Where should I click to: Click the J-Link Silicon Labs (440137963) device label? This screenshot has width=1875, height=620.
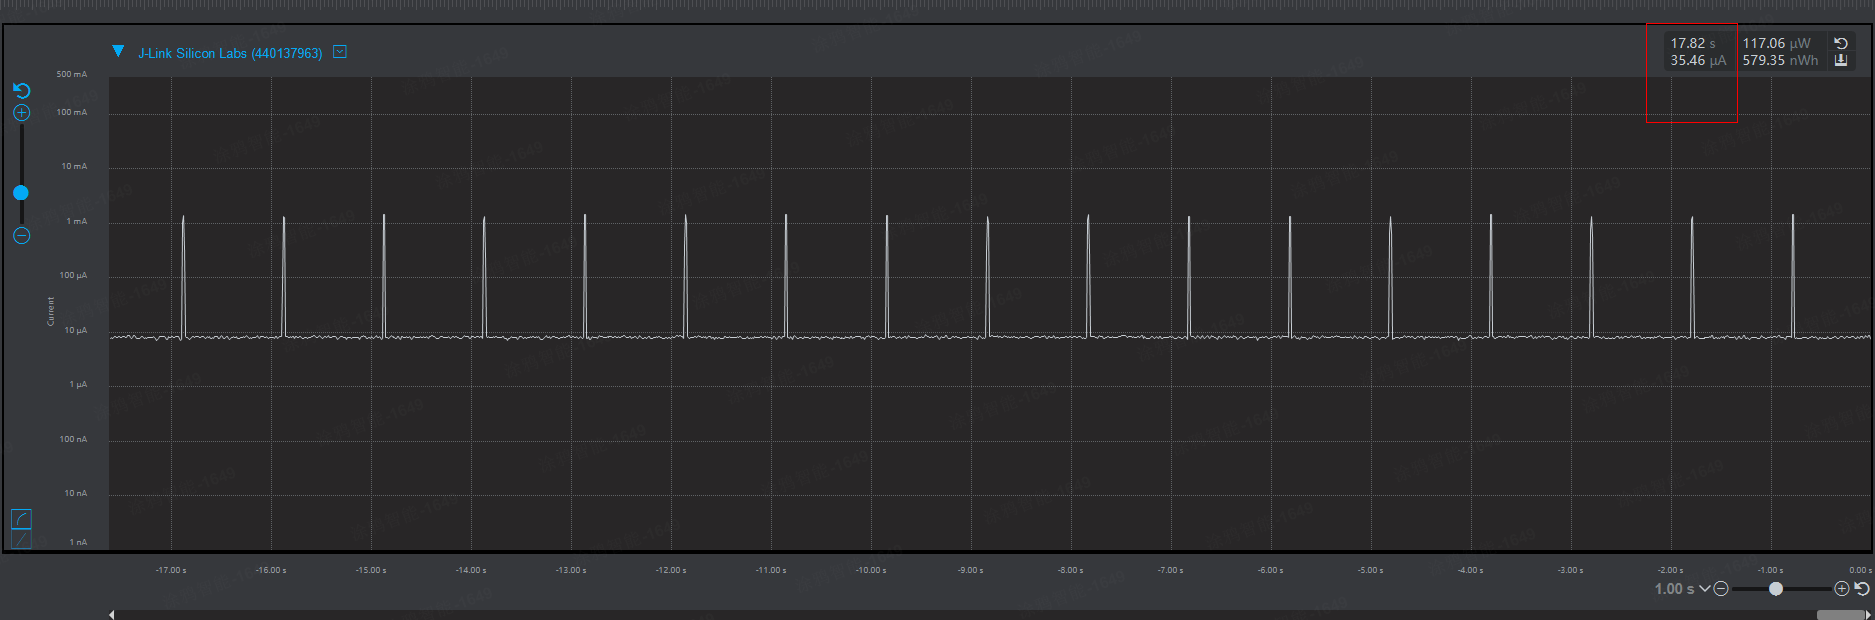click(230, 53)
